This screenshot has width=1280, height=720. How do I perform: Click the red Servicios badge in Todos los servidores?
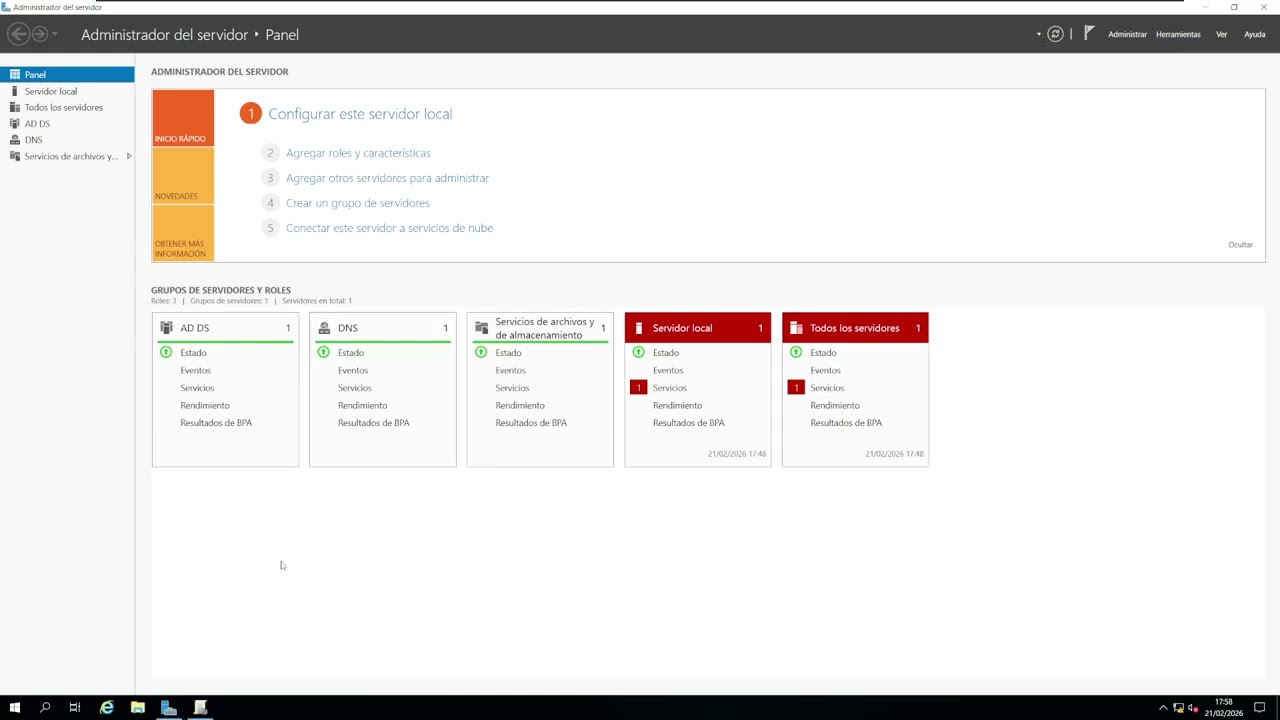796,388
